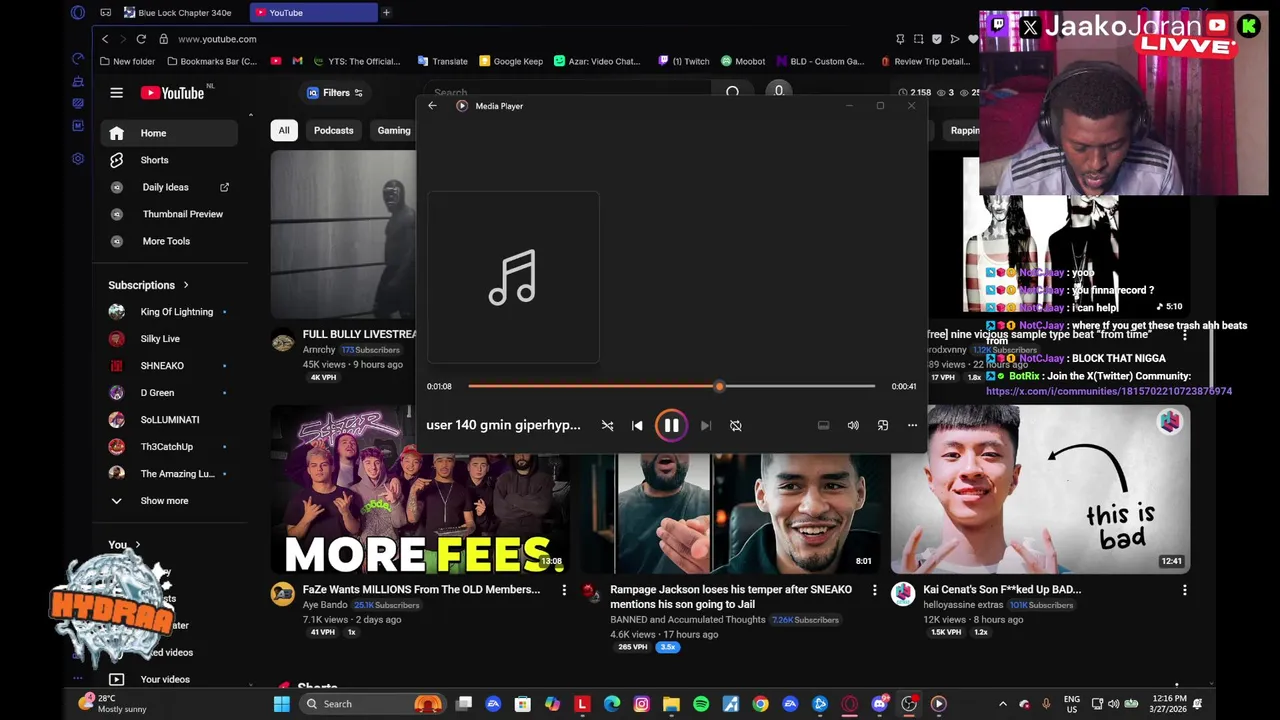Toggle shuffle in Media Player
The height and width of the screenshot is (720, 1280).
[x=607, y=426]
